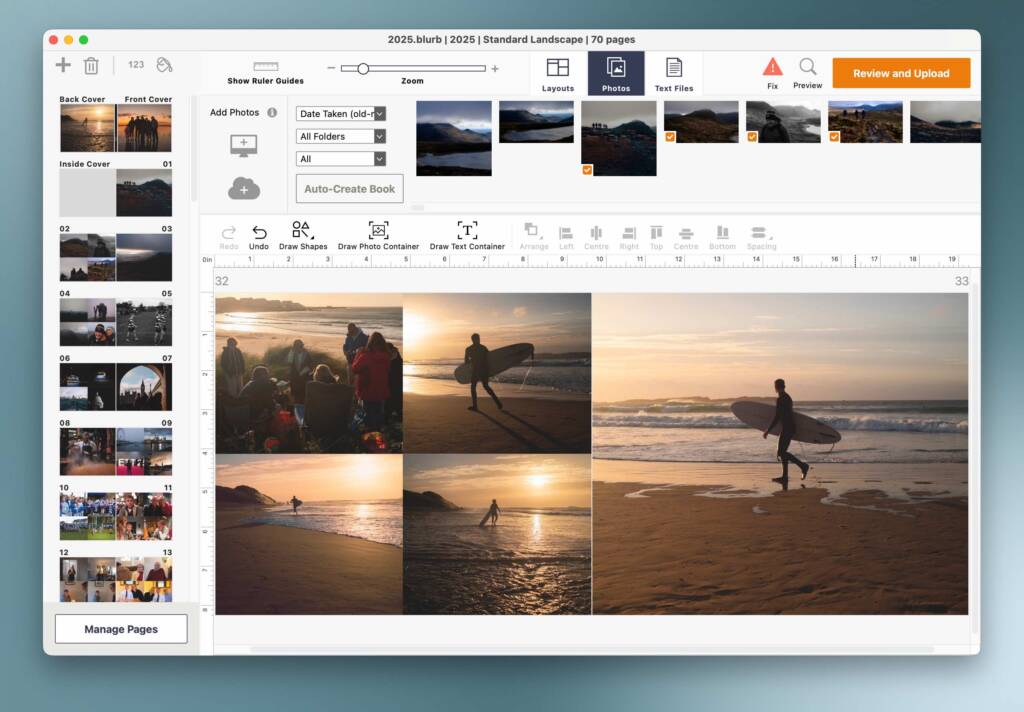Click the Auto-Create Book button
Image resolution: width=1024 pixels, height=712 pixels.
coord(349,189)
